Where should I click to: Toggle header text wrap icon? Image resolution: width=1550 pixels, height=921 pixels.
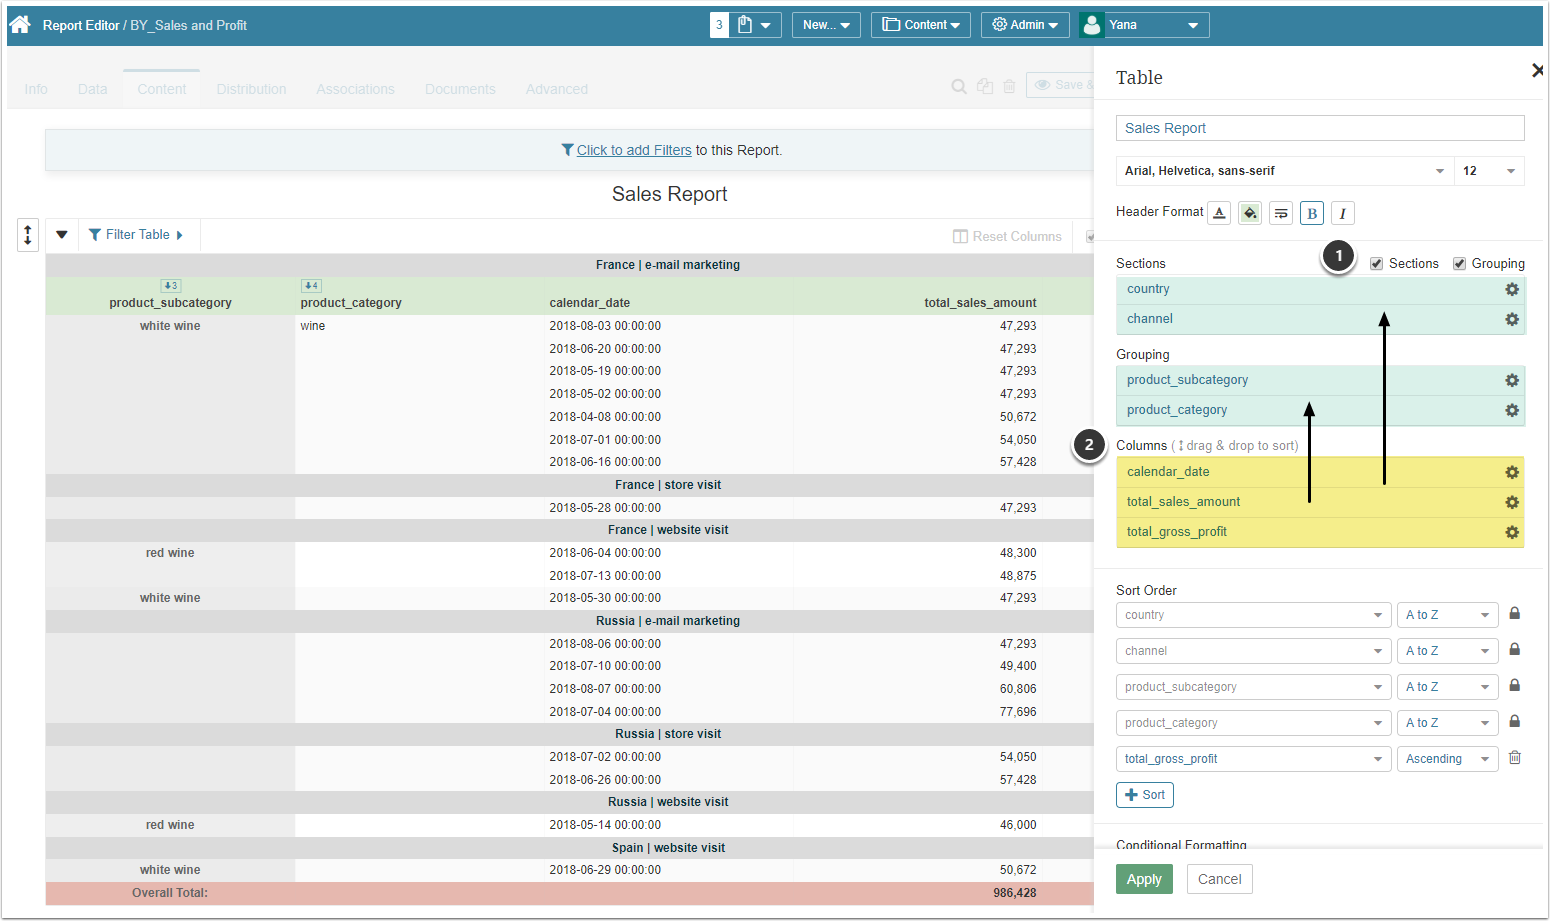(x=1281, y=213)
